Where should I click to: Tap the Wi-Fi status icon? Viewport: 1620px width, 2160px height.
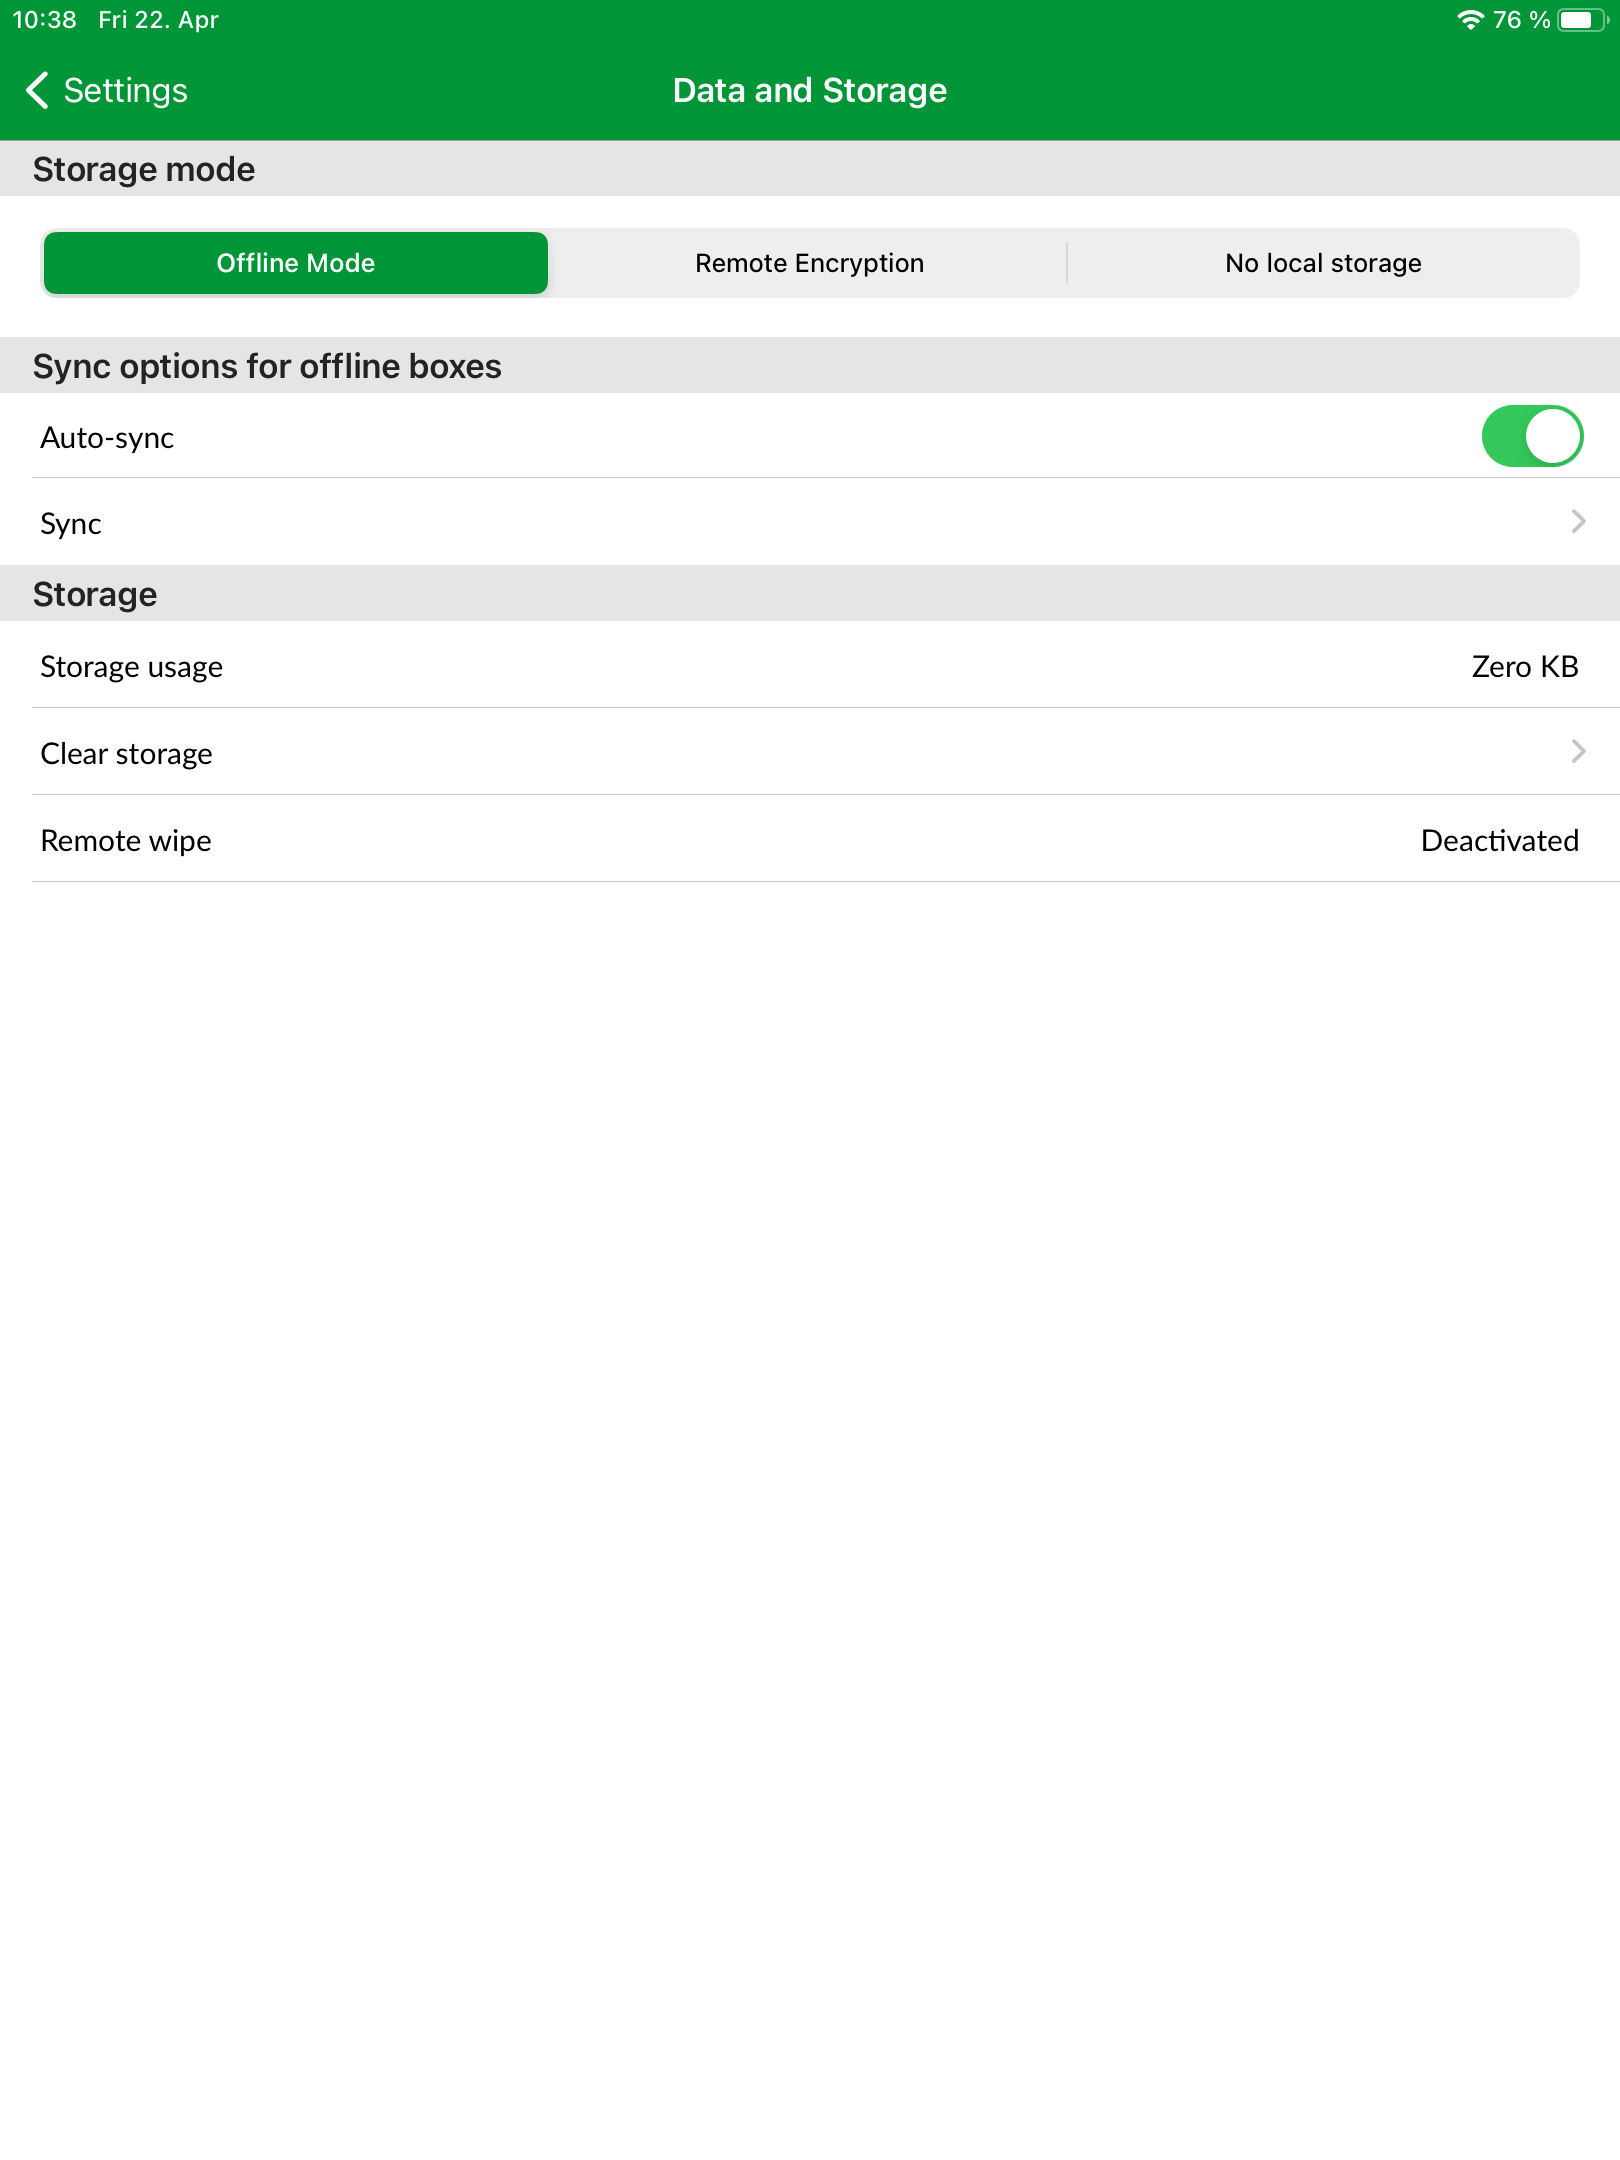click(1469, 20)
